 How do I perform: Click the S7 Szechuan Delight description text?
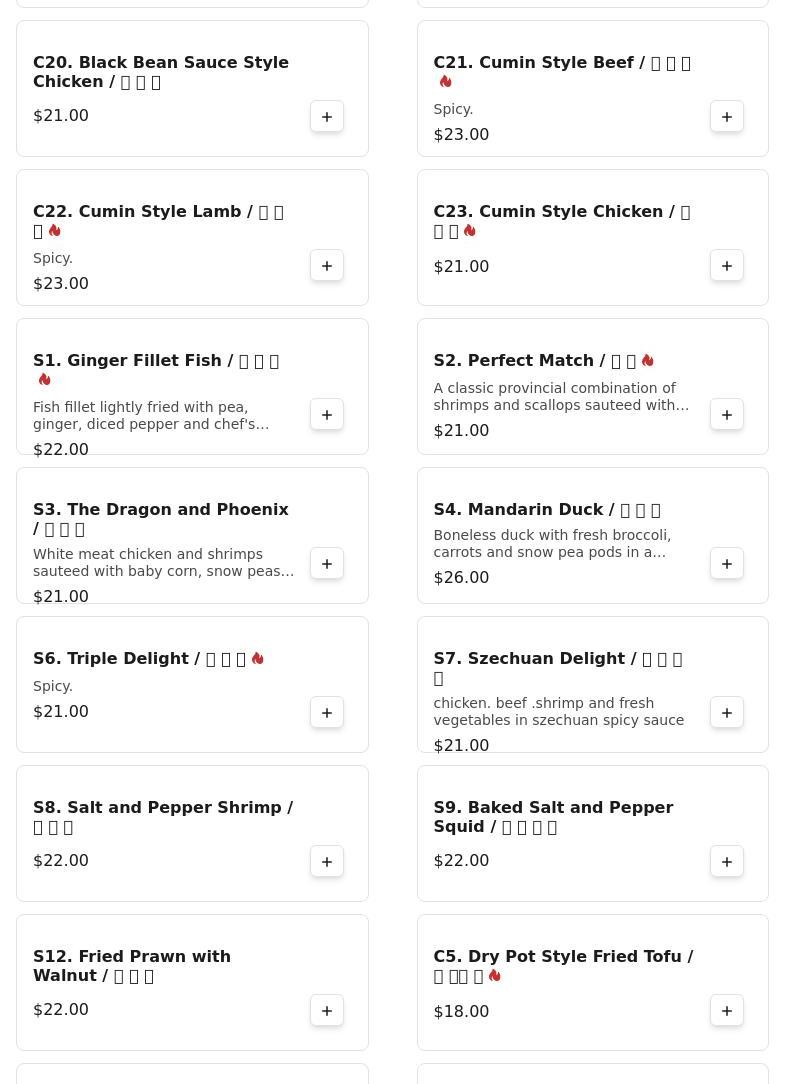pyautogui.click(x=558, y=712)
